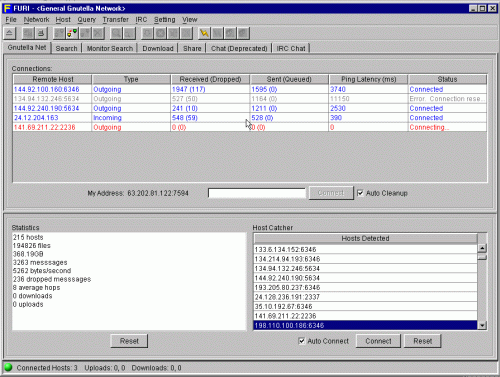500x377 pixels.
Task: Click the Remote Host column header
Action: (53, 79)
